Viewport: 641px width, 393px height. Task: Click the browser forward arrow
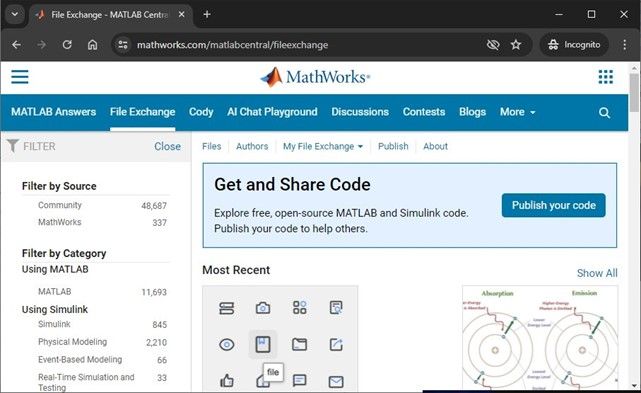pyautogui.click(x=42, y=45)
